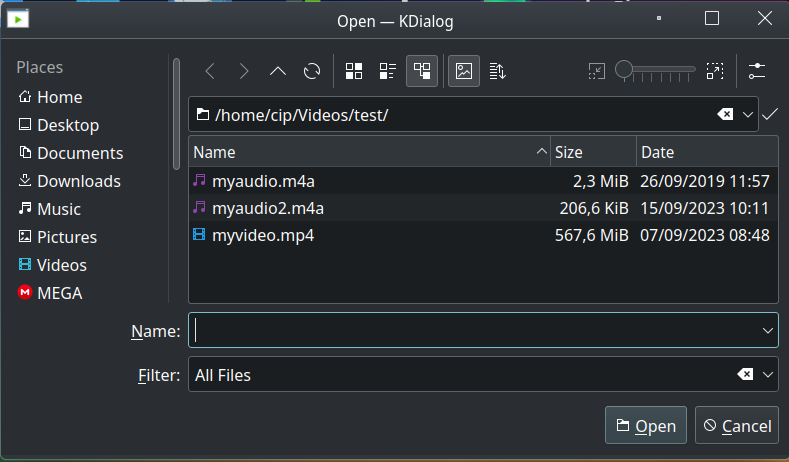Open the dialog options sliders icon
This screenshot has width=789, height=462.
[x=757, y=71]
